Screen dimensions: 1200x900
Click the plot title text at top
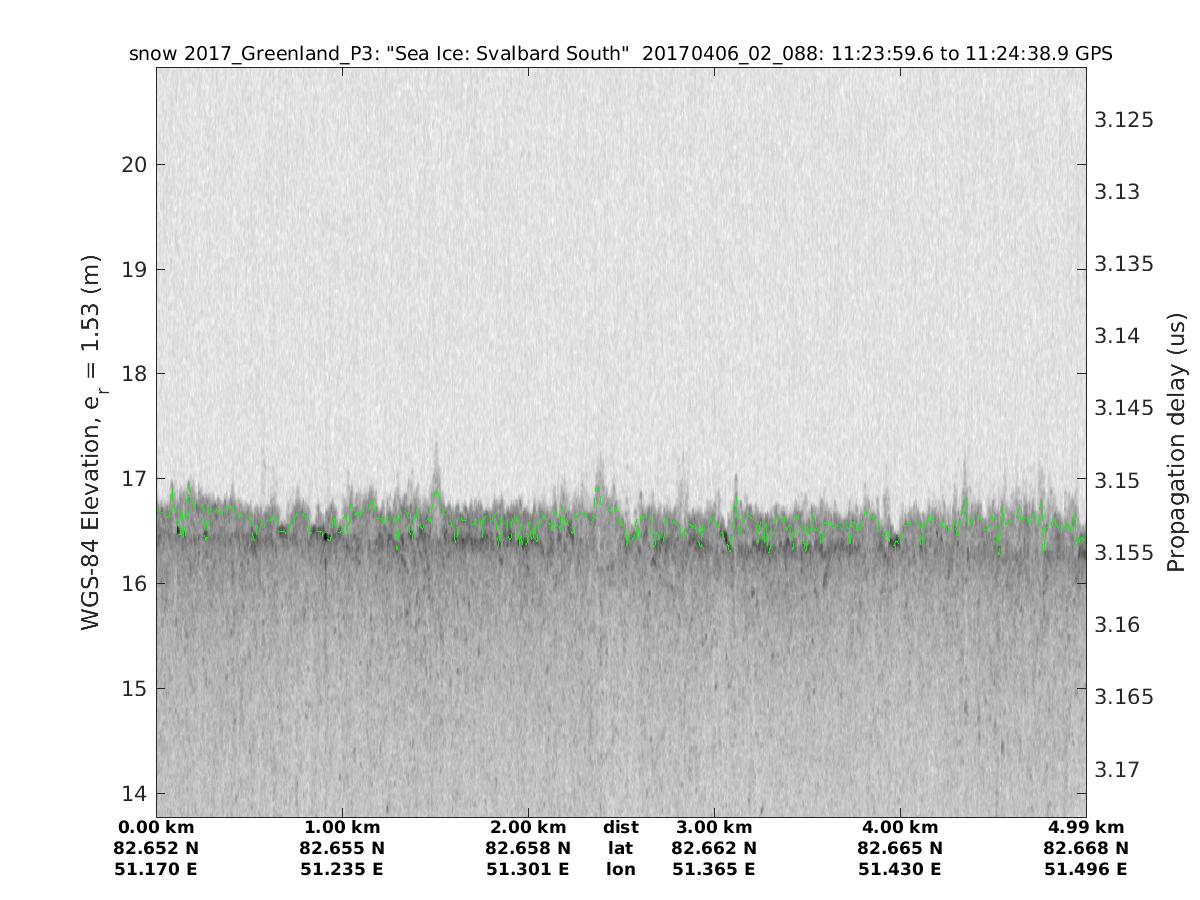point(620,53)
